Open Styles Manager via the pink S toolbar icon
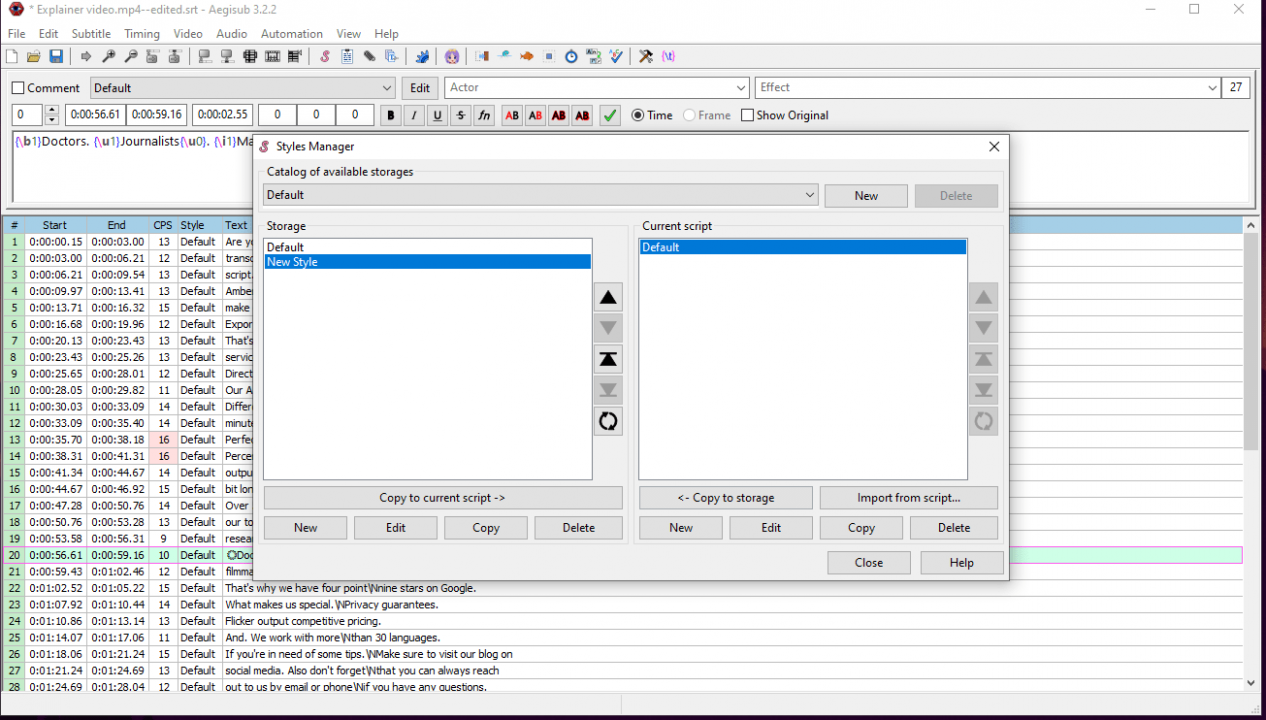This screenshot has width=1266, height=720. (325, 57)
